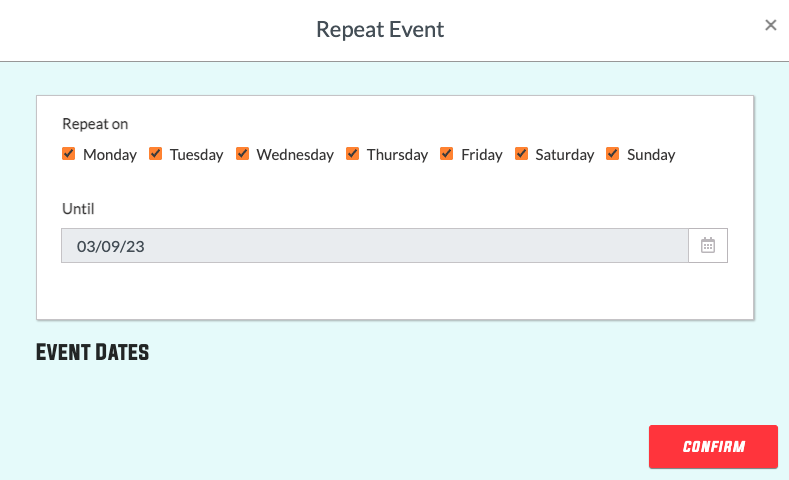The image size is (789, 480).
Task: Click the Repeat Event dialog title
Action: (380, 29)
